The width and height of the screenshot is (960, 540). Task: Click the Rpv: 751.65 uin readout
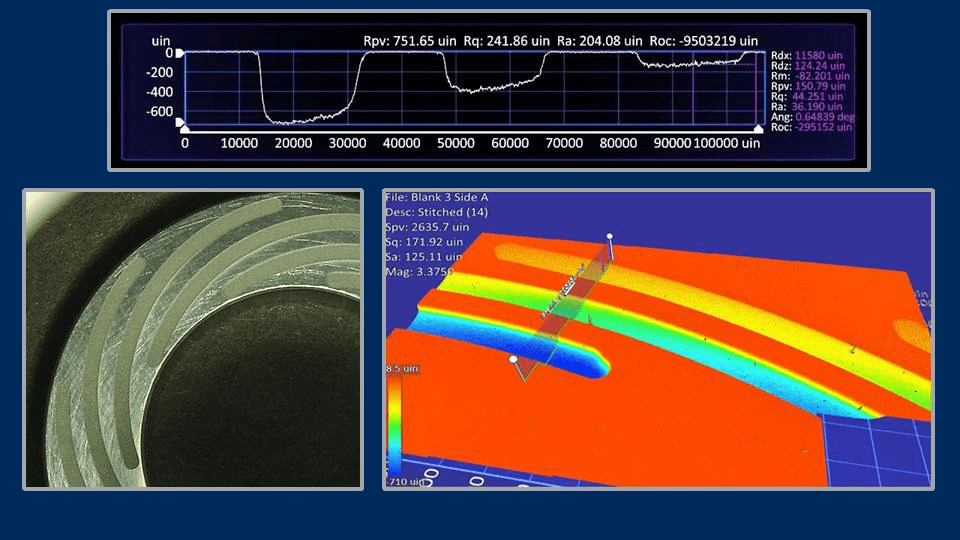tap(410, 41)
